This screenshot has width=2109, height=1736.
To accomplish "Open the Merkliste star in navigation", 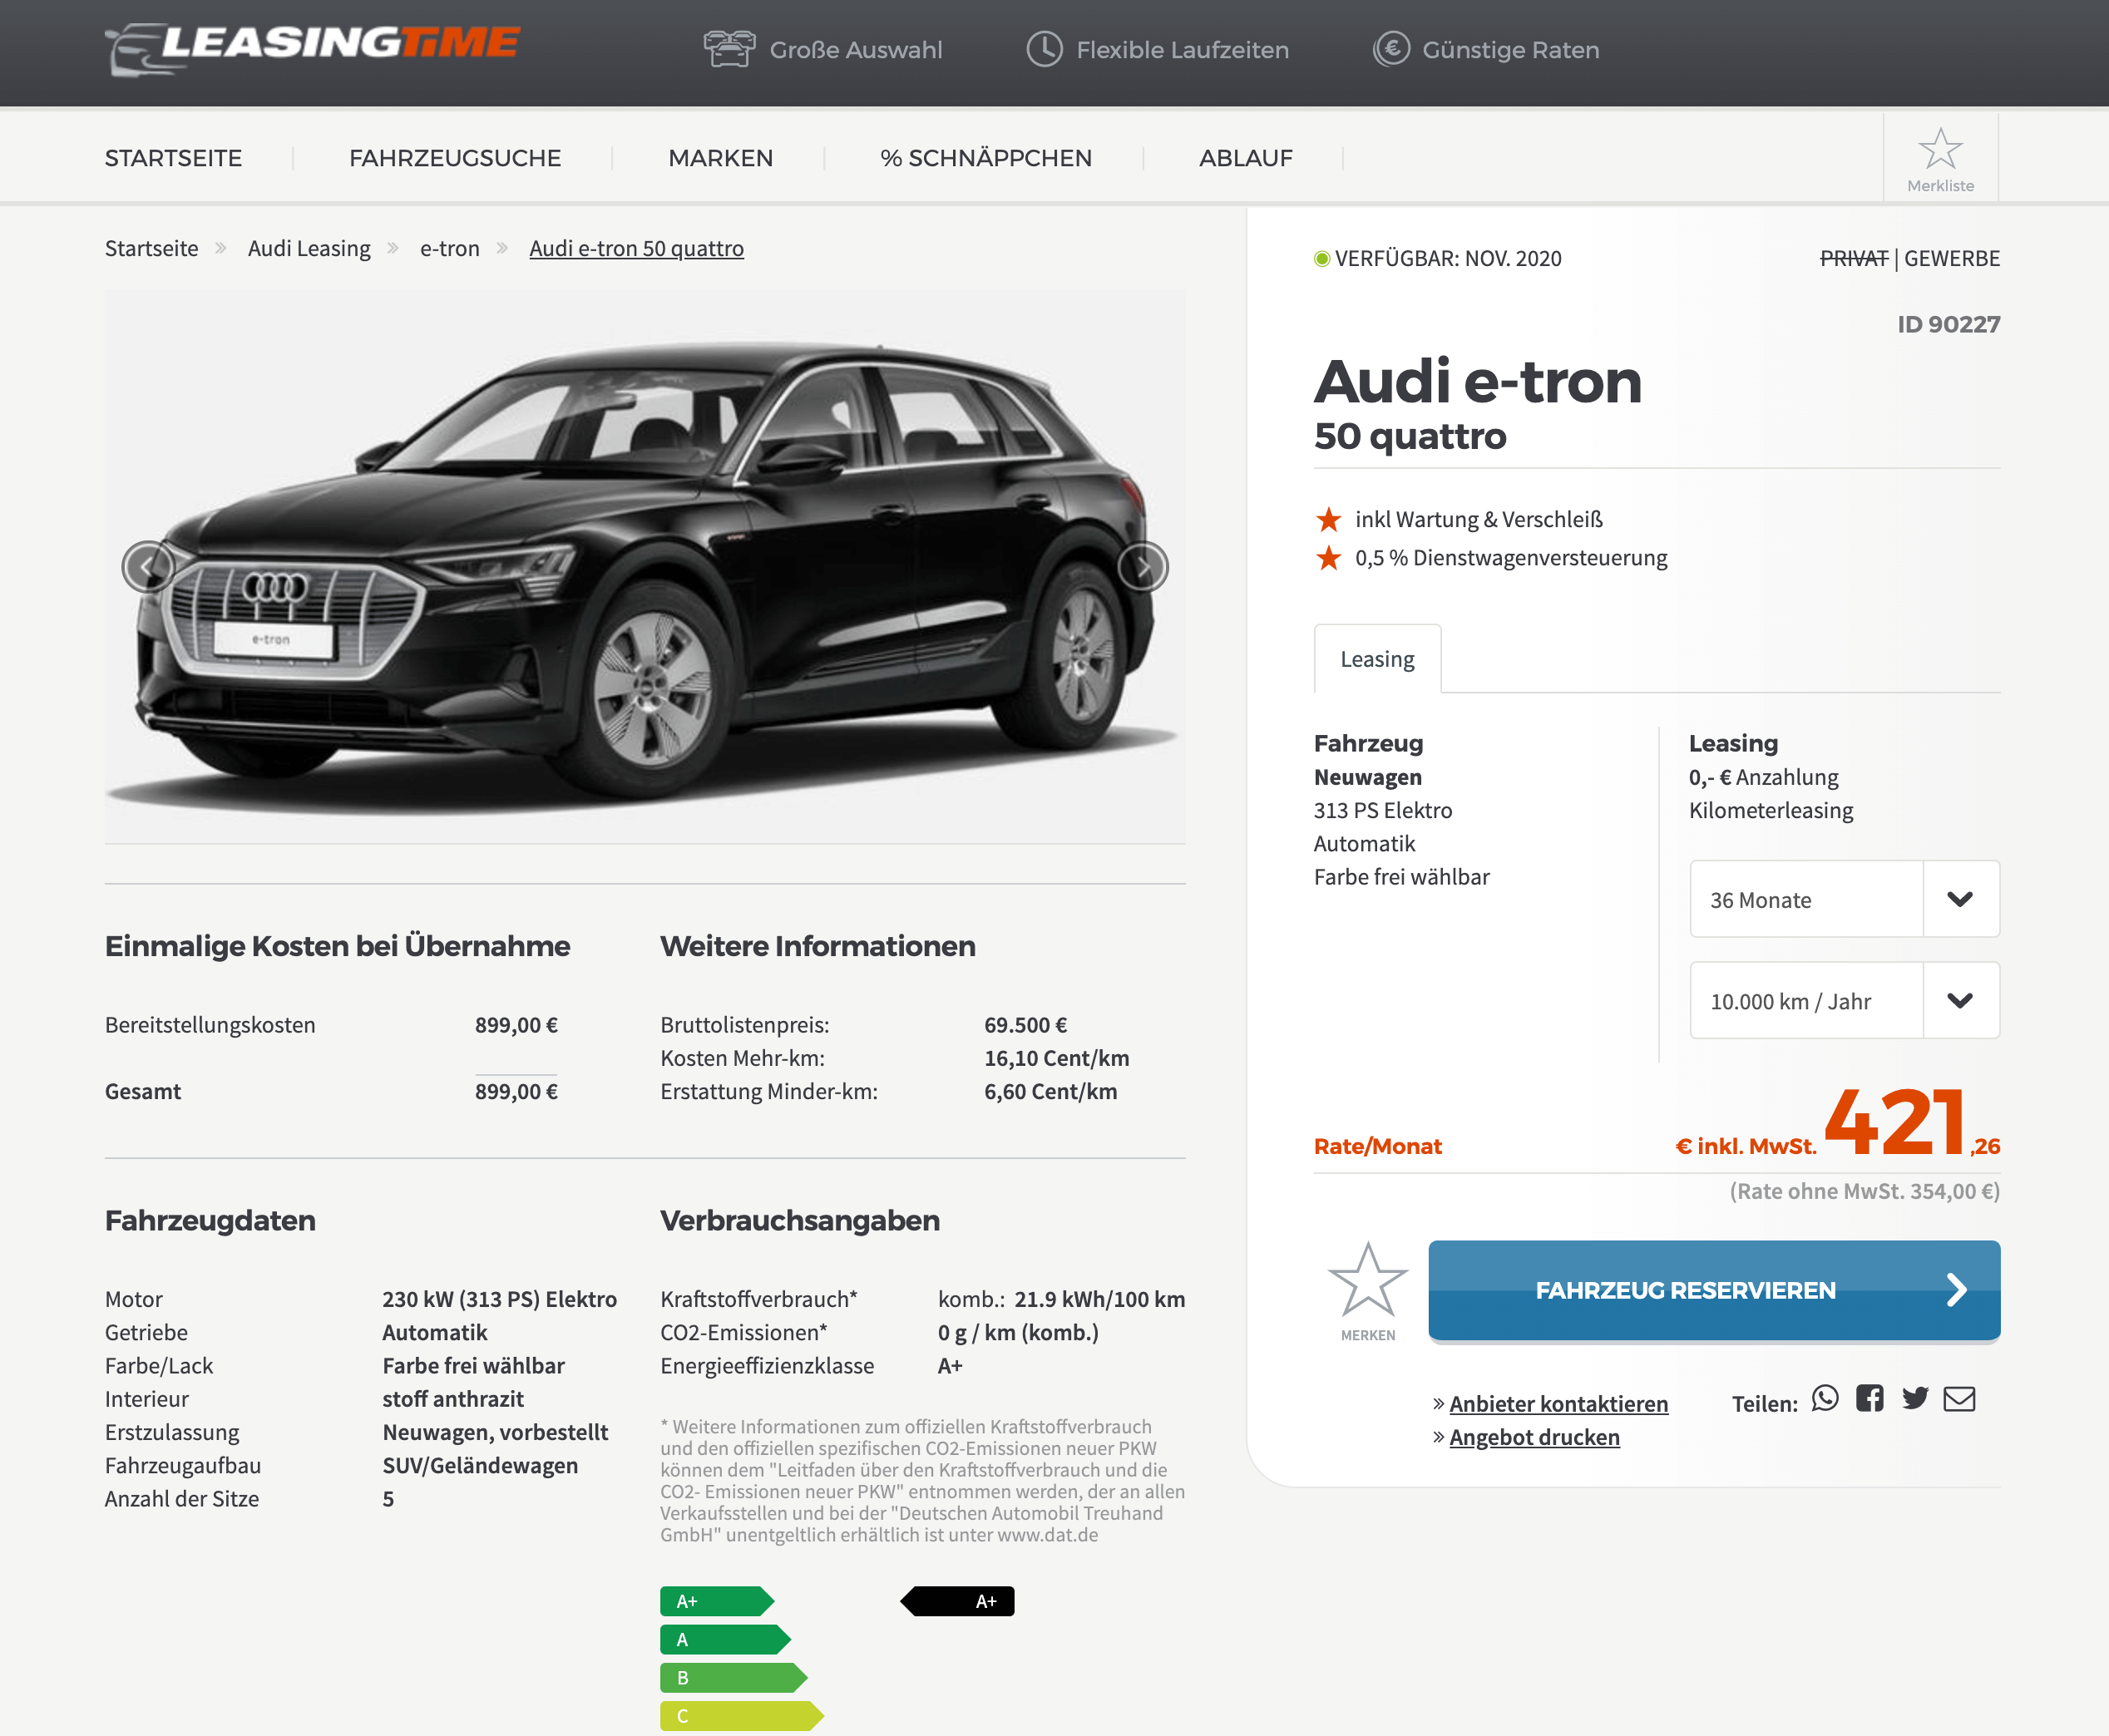I will pyautogui.click(x=1940, y=158).
